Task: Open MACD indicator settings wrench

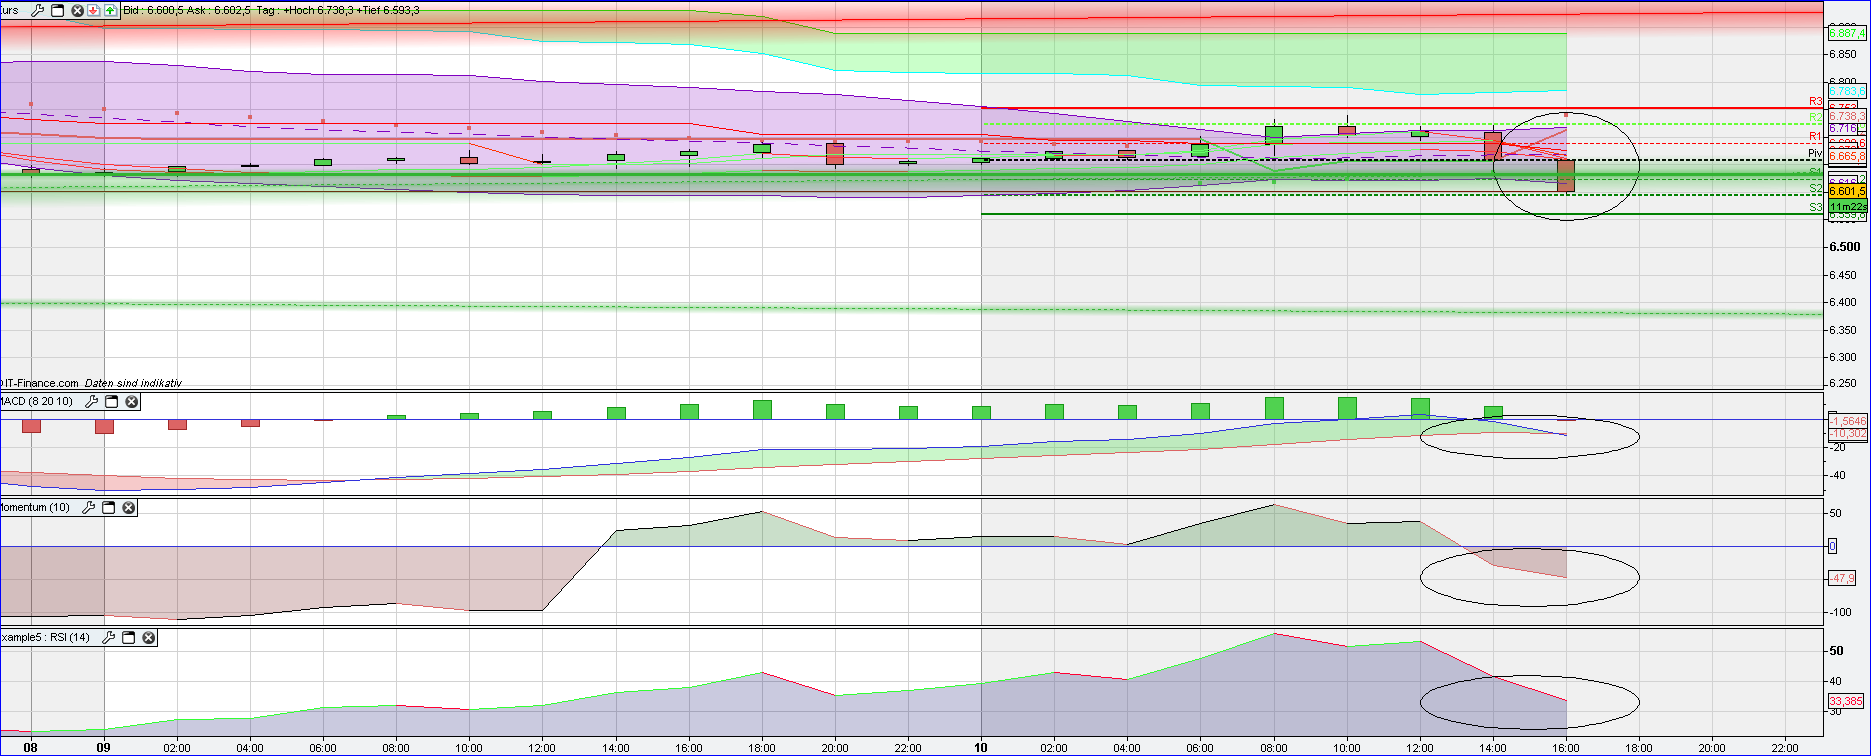Action: pyautogui.click(x=93, y=401)
